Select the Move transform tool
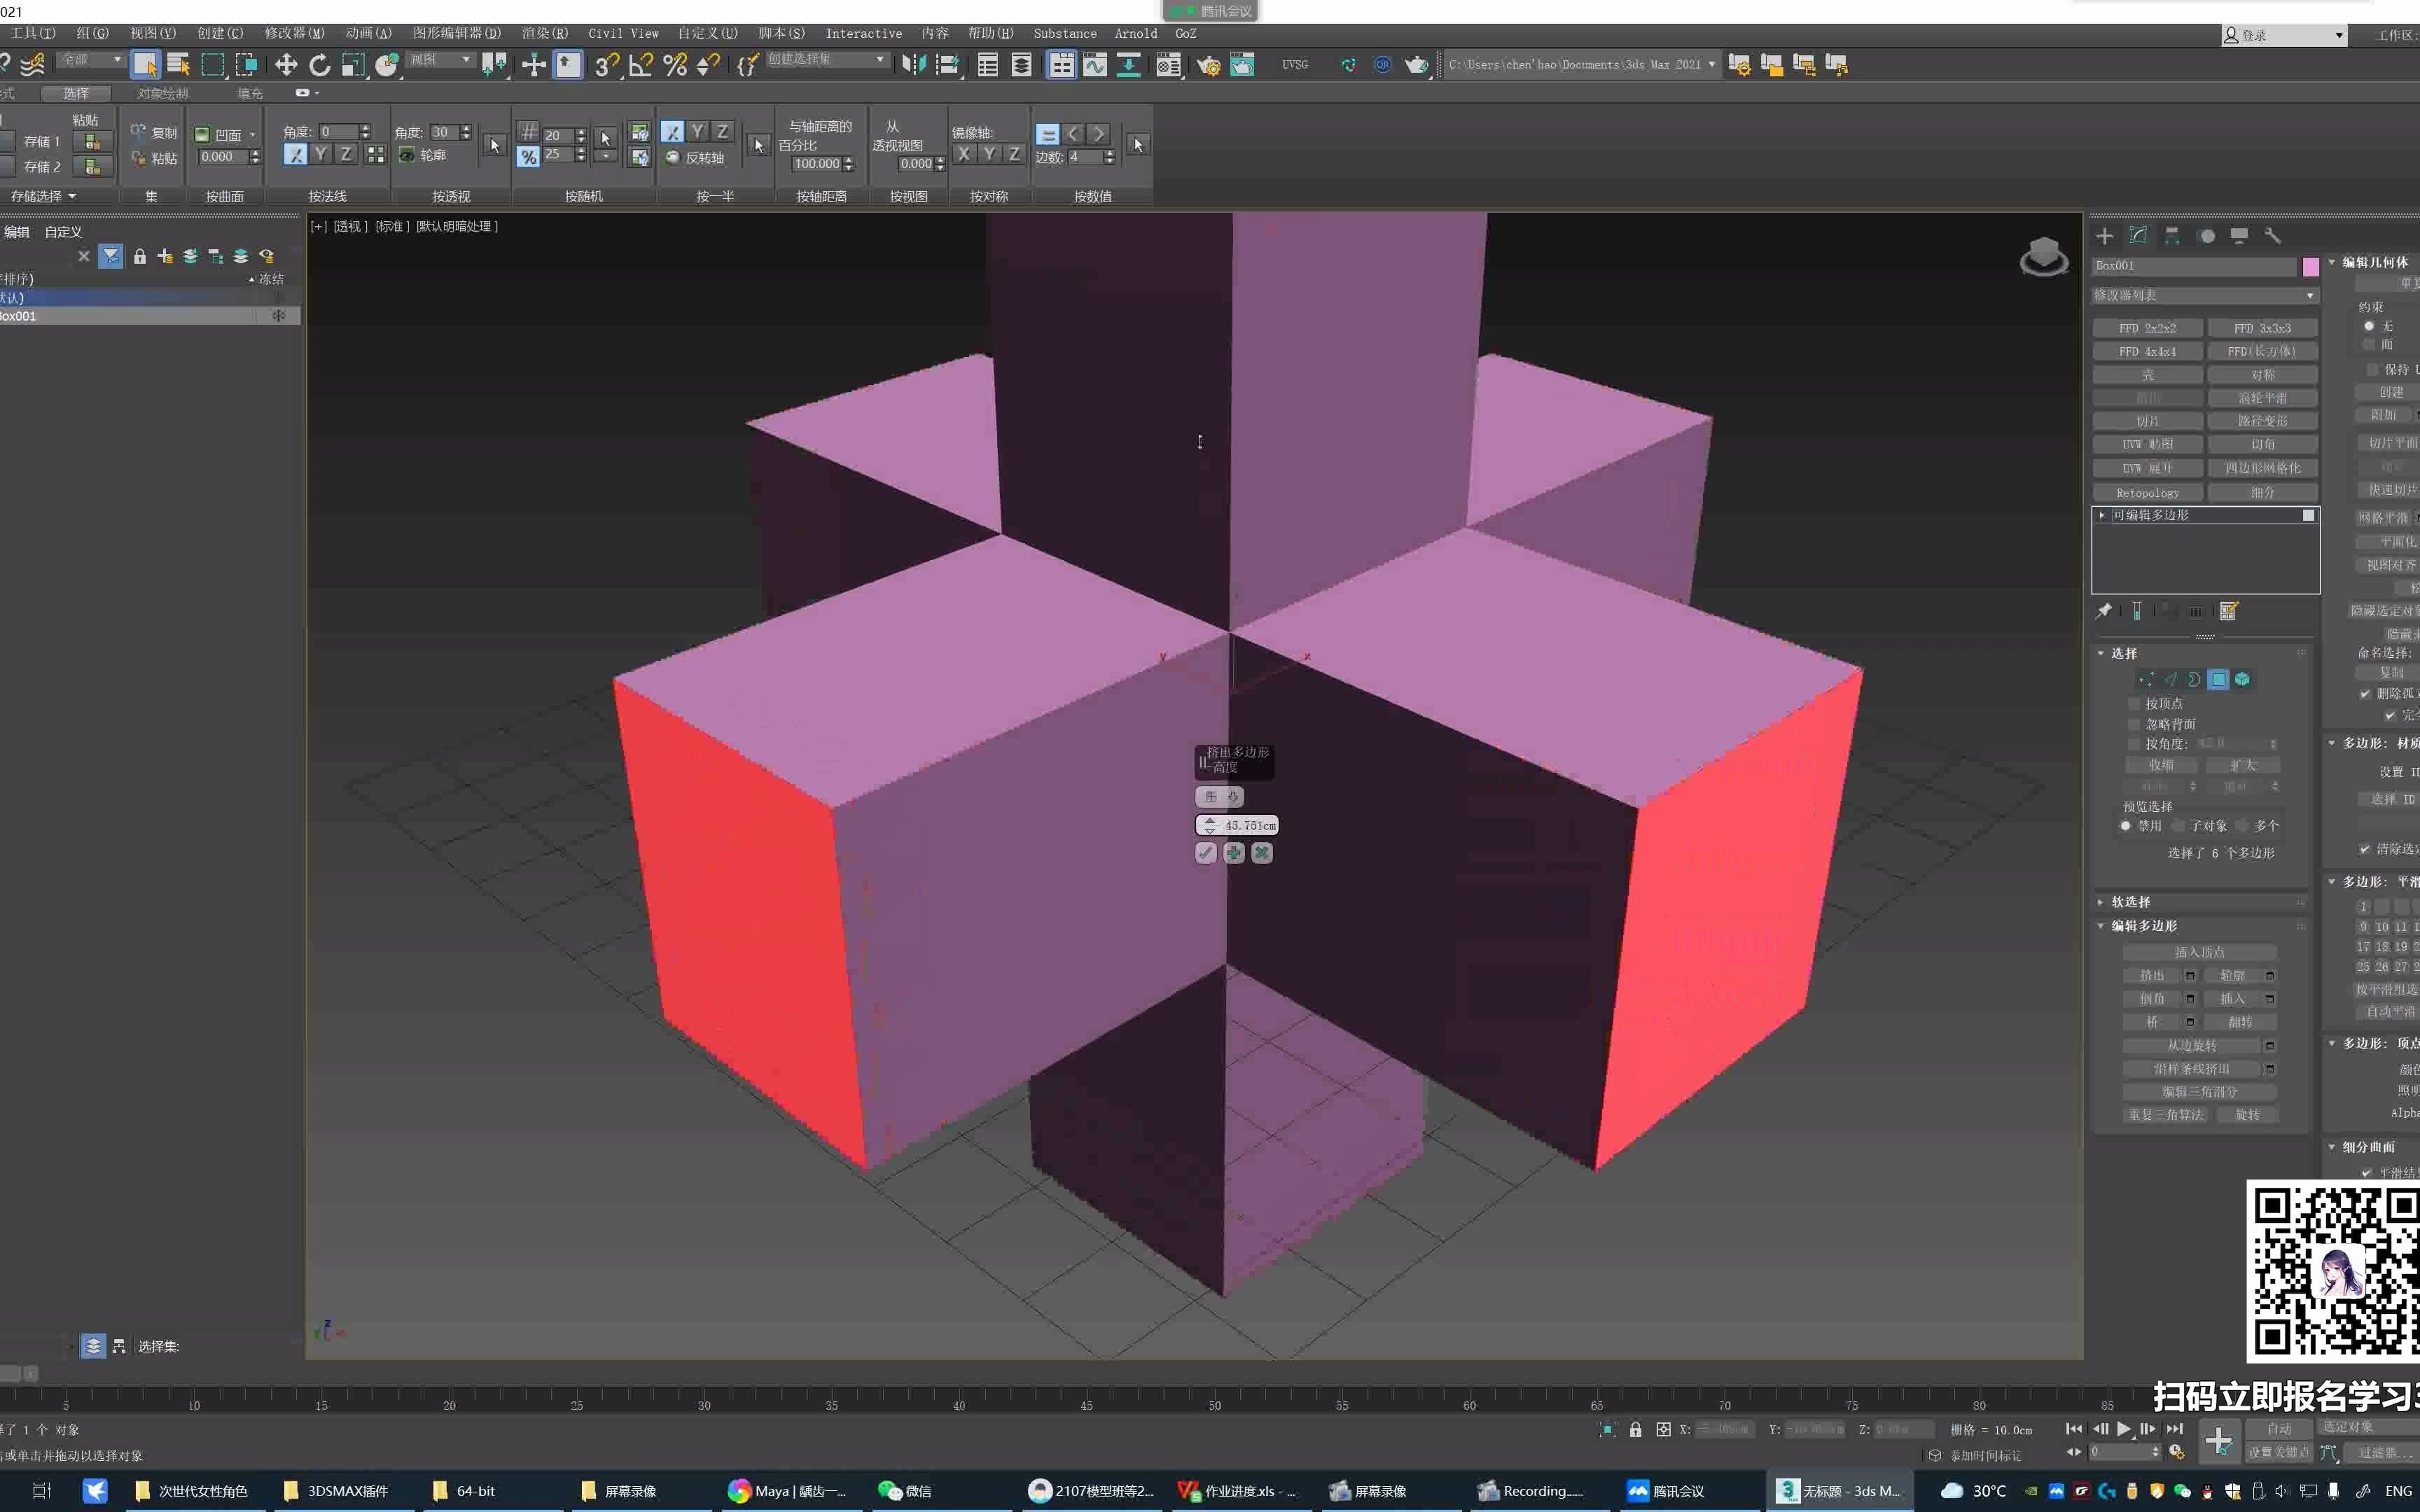Screen dimensions: 2420x1512 tap(286, 66)
